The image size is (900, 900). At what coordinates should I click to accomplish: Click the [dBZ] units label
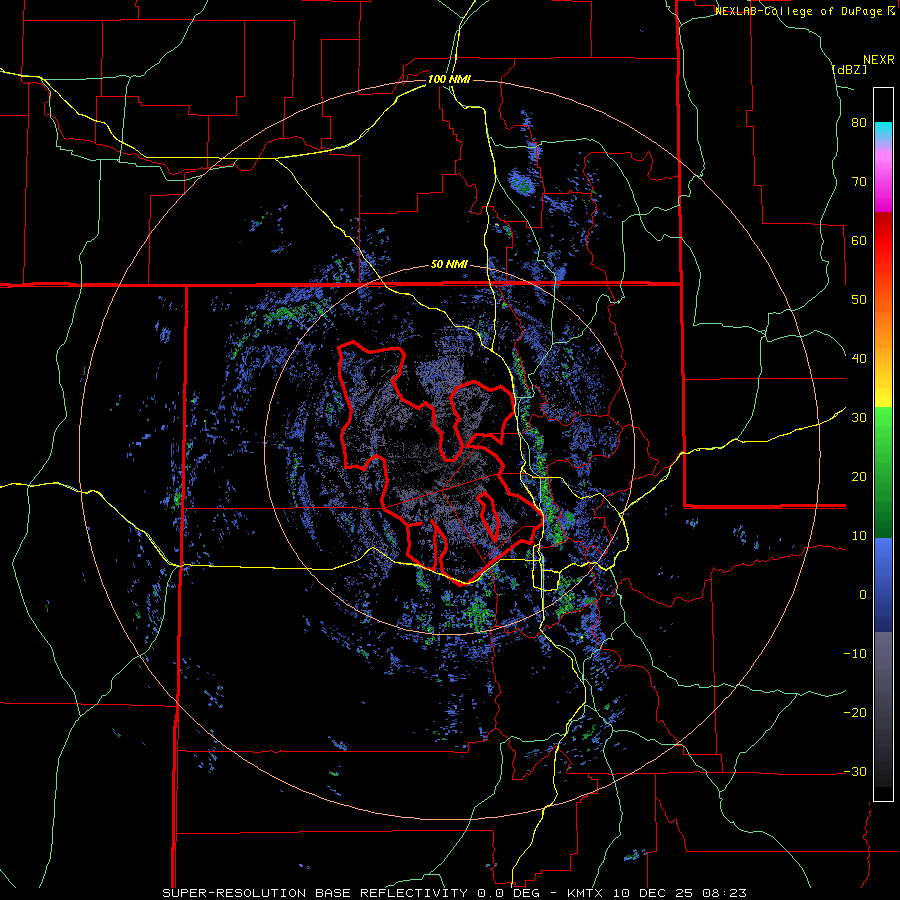coord(849,69)
